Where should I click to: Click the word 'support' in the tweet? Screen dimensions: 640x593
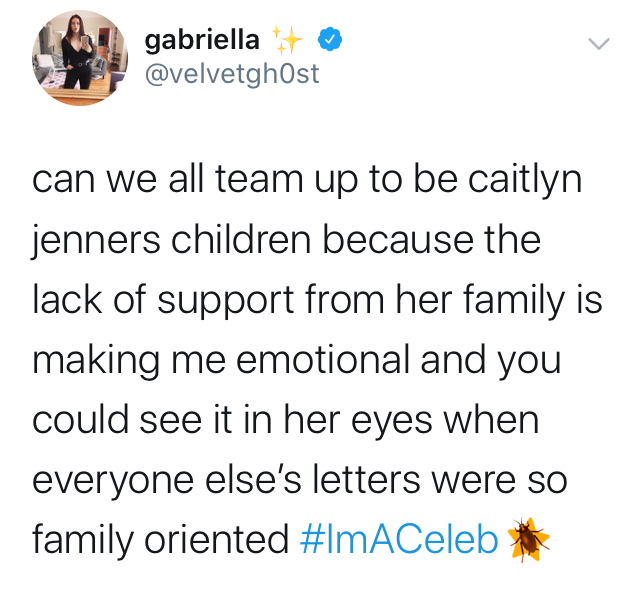coord(226,302)
